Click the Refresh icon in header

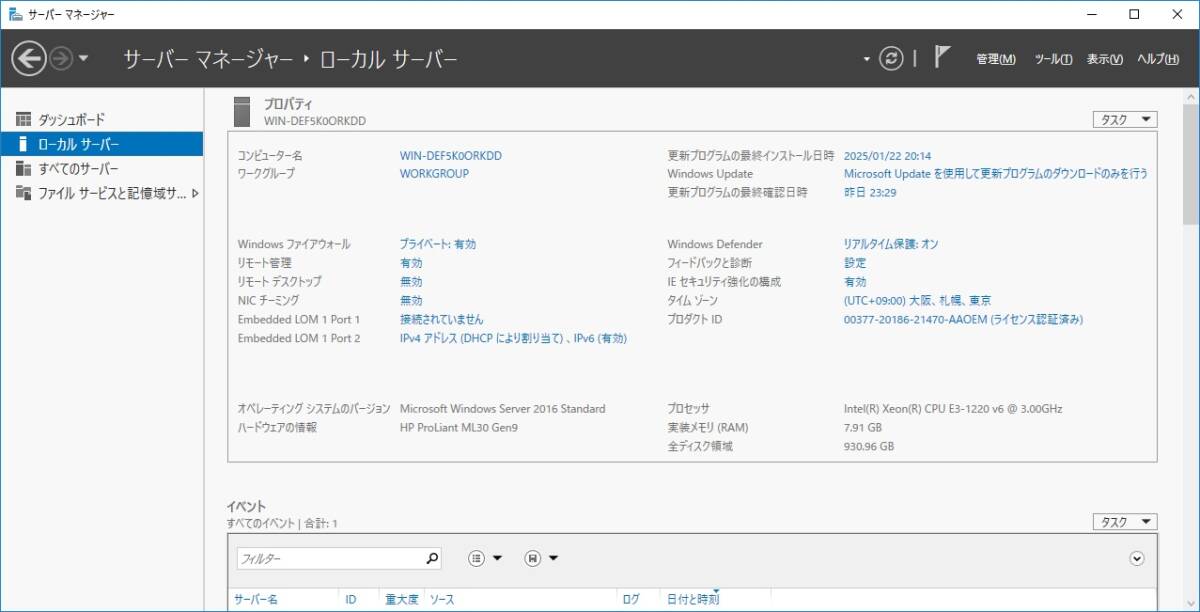click(891, 58)
